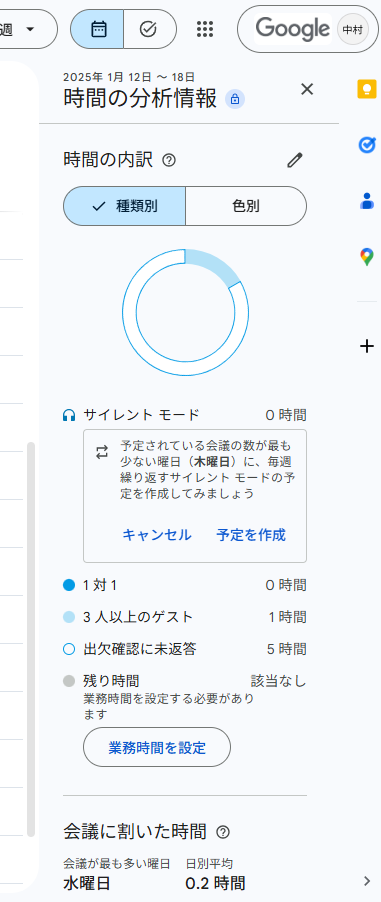The height and width of the screenshot is (902, 381).
Task: Dismiss suggestion with キャンセル
Action: coord(157,535)
